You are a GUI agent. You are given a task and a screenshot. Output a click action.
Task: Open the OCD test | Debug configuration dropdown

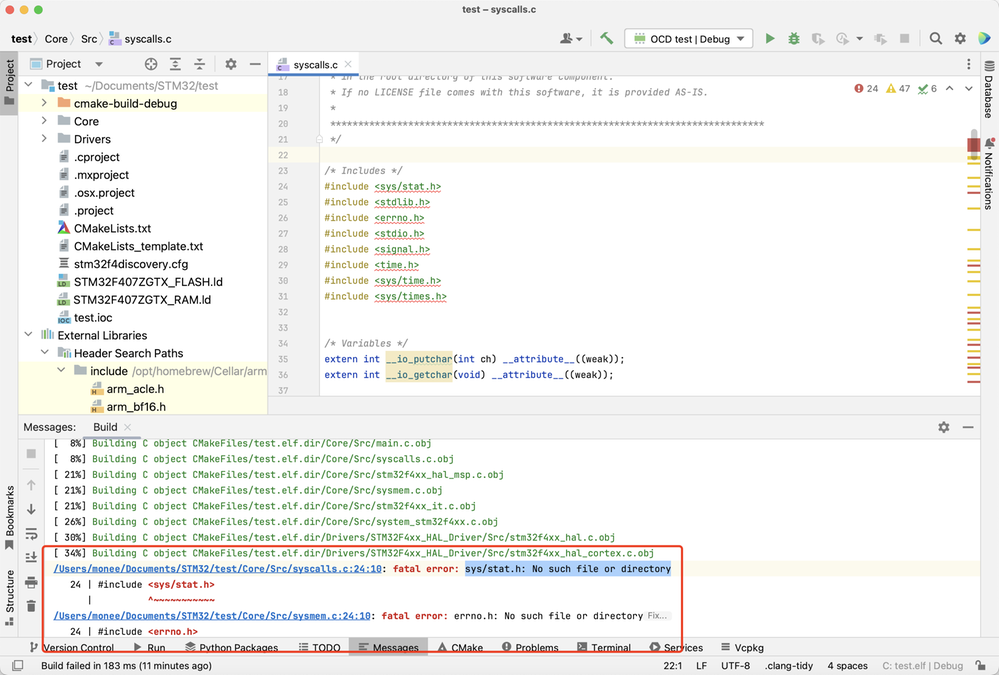click(x=688, y=39)
